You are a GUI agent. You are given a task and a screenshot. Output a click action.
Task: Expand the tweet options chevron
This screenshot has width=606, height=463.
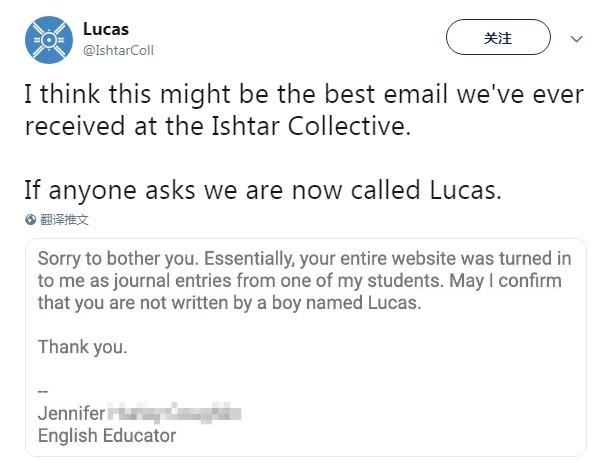[x=577, y=39]
